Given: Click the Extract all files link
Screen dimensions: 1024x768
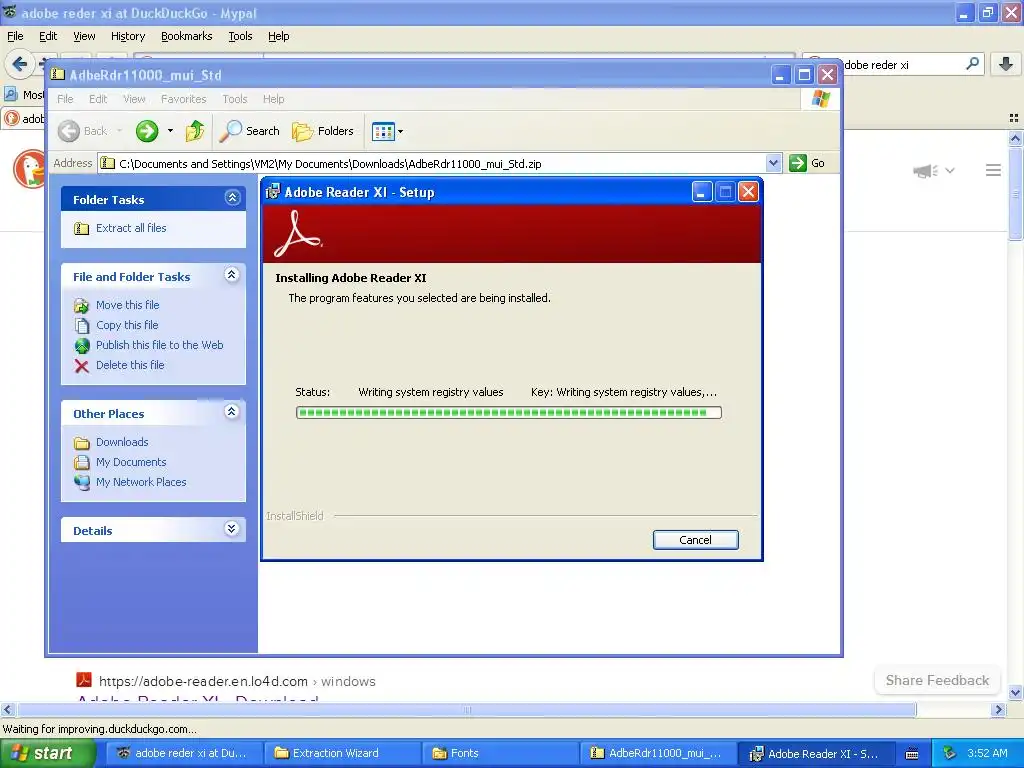Looking at the screenshot, I should point(131,228).
